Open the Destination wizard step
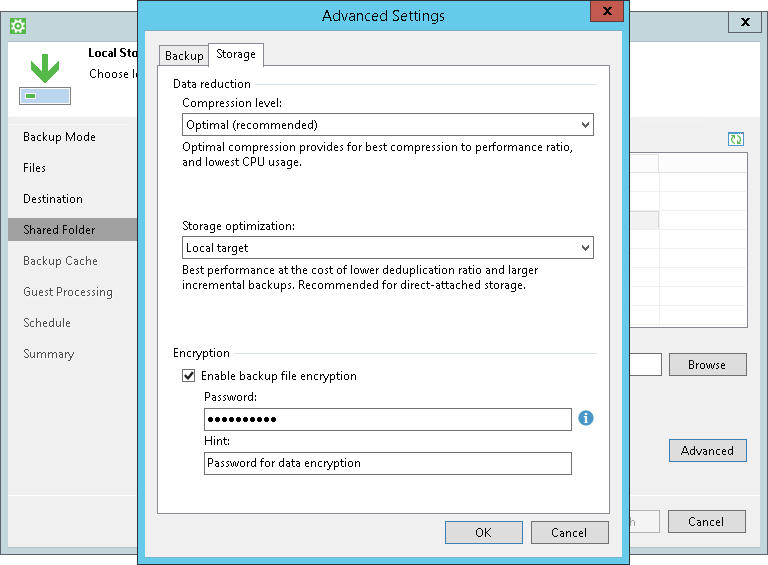 pos(53,199)
